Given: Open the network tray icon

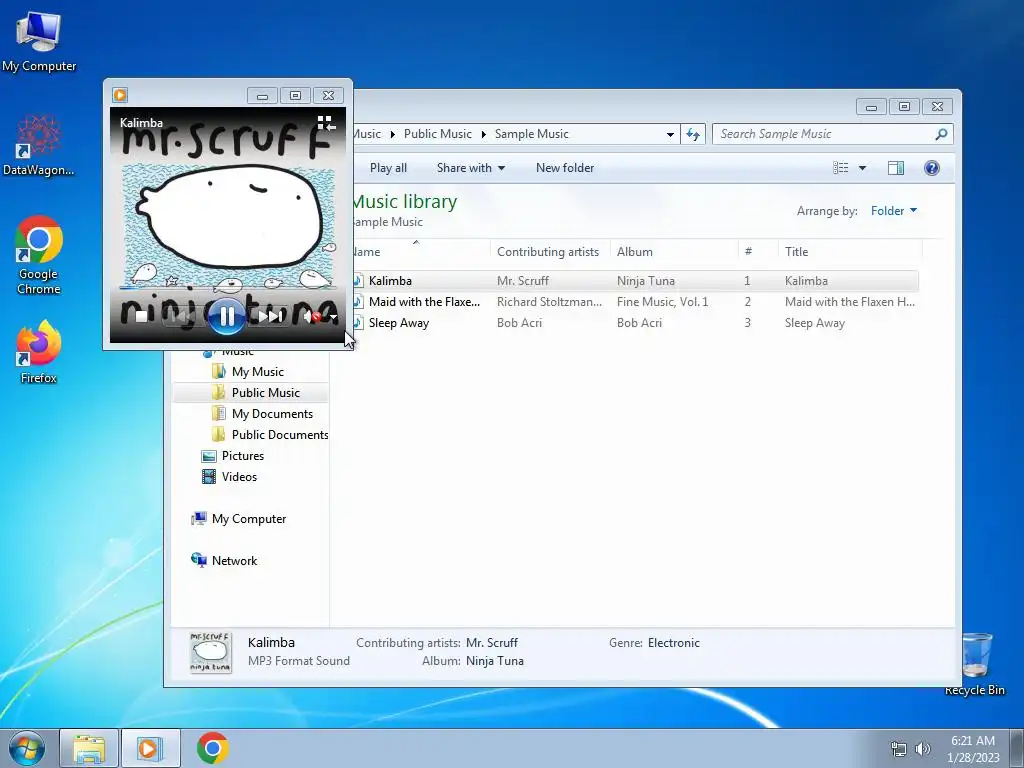Looking at the screenshot, I should (899, 749).
